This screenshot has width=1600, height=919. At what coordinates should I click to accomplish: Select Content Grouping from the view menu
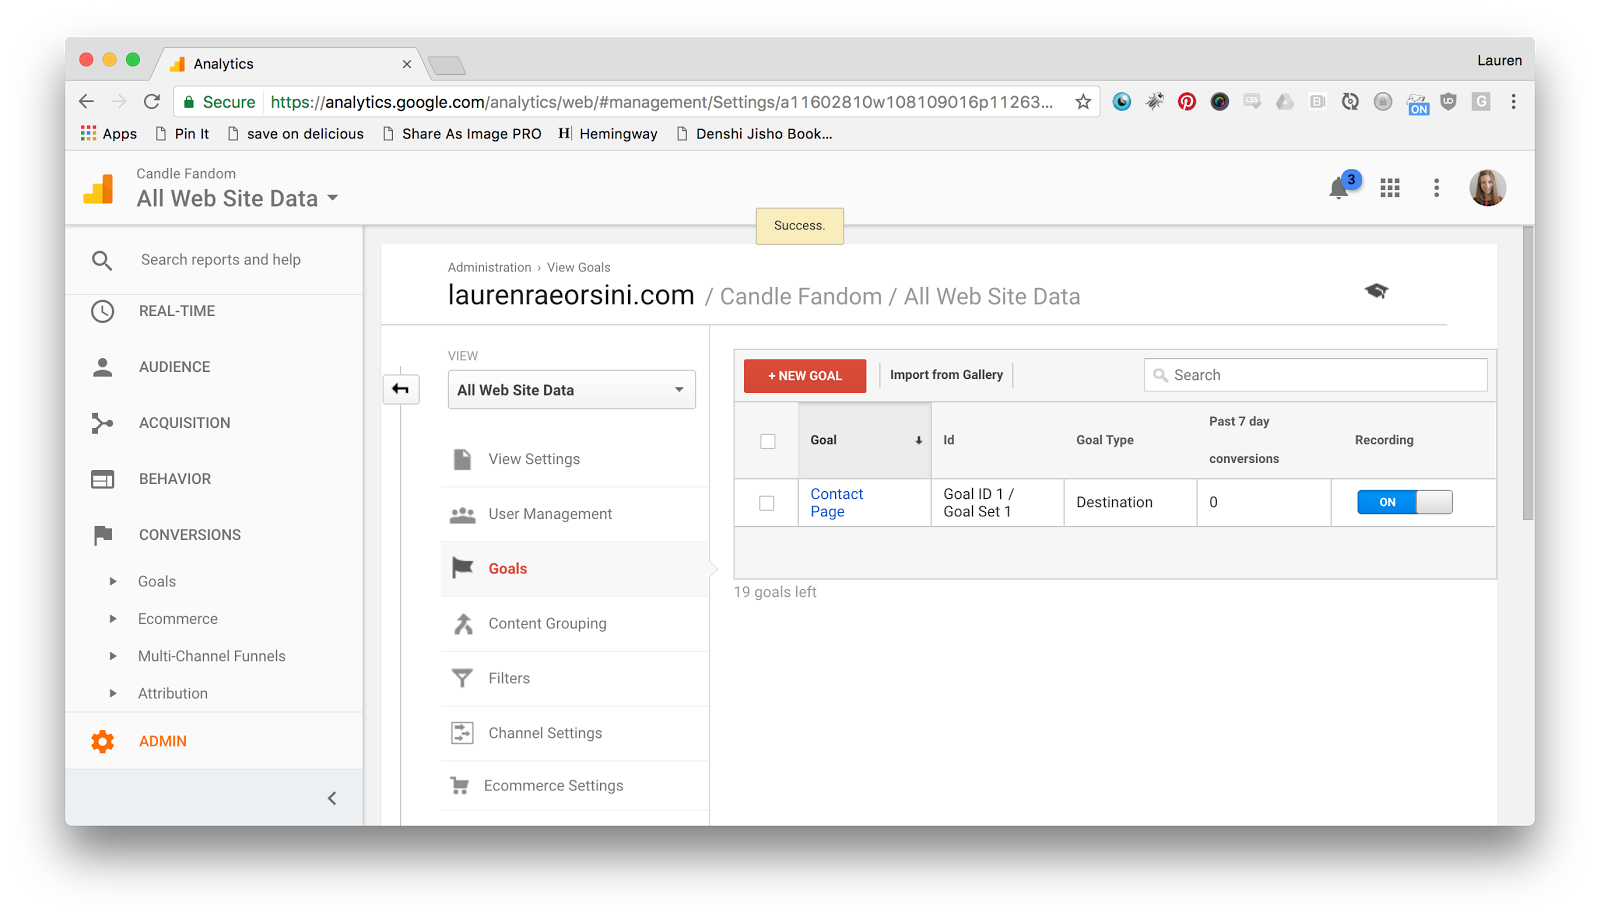point(547,623)
